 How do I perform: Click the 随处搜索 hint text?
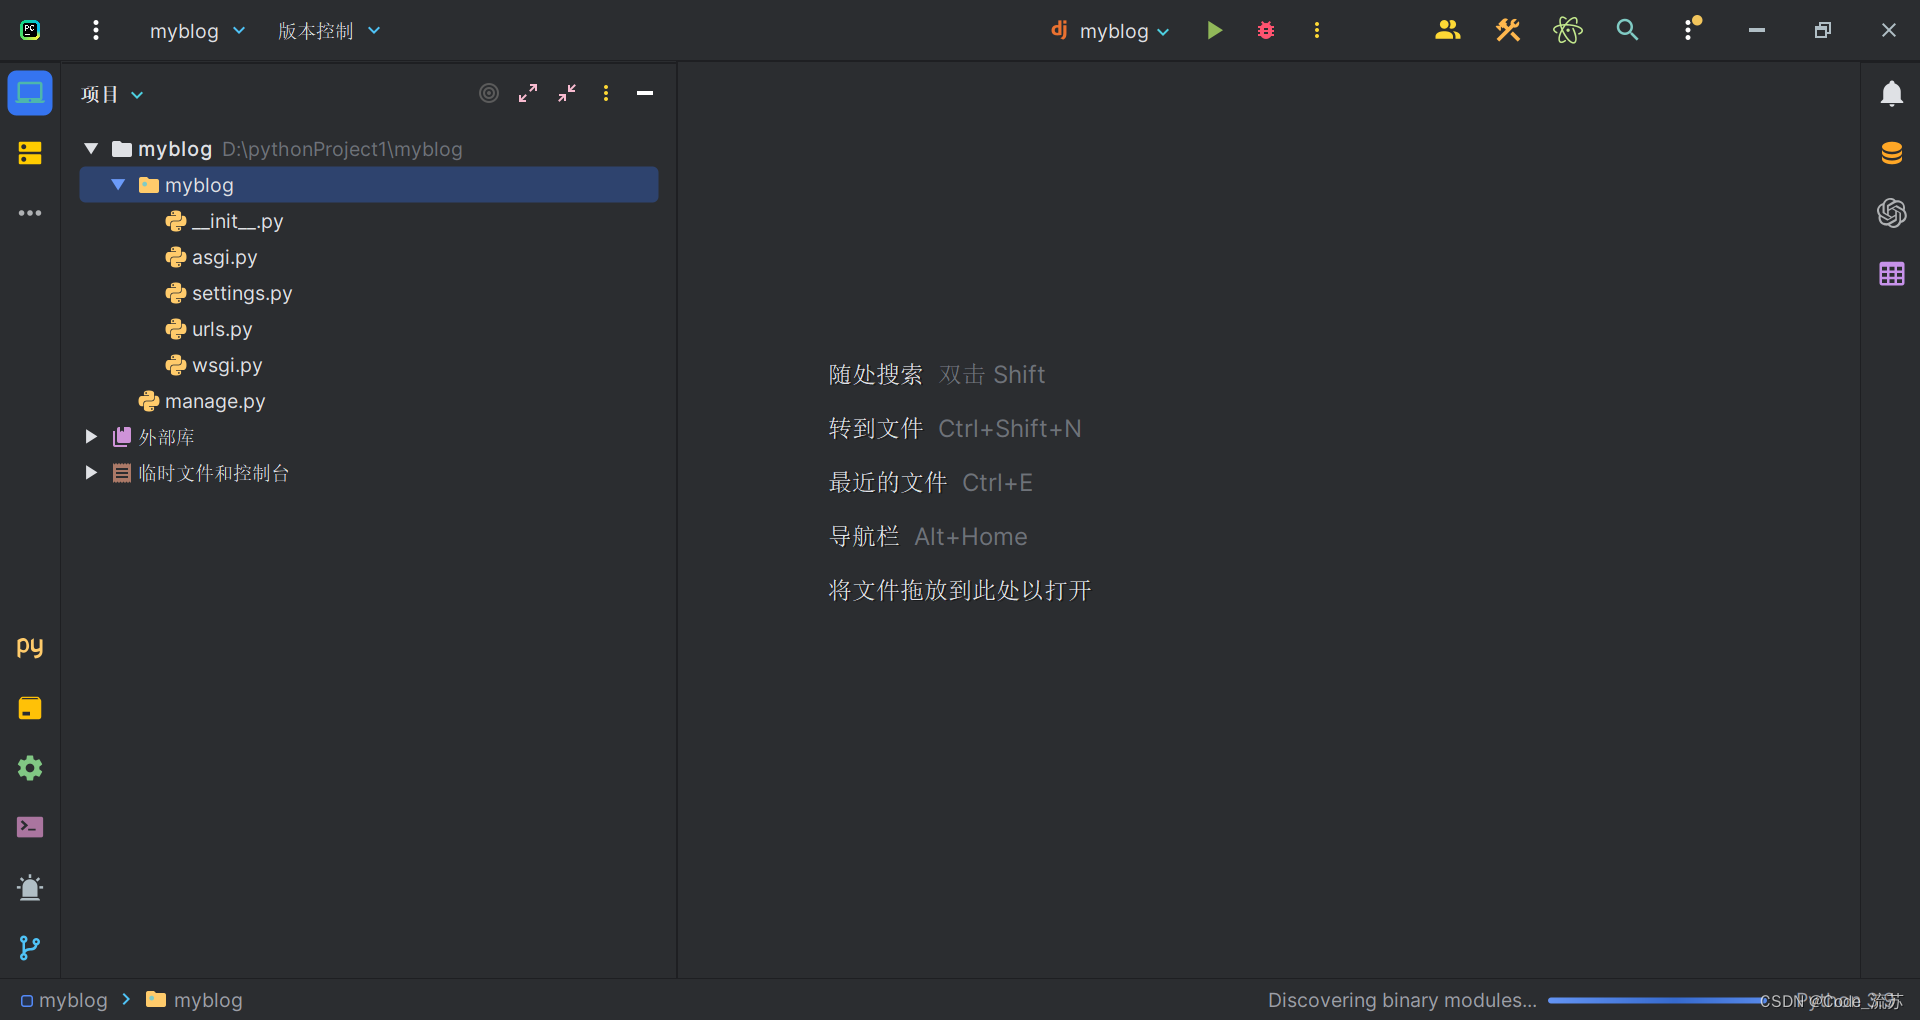[x=875, y=375]
